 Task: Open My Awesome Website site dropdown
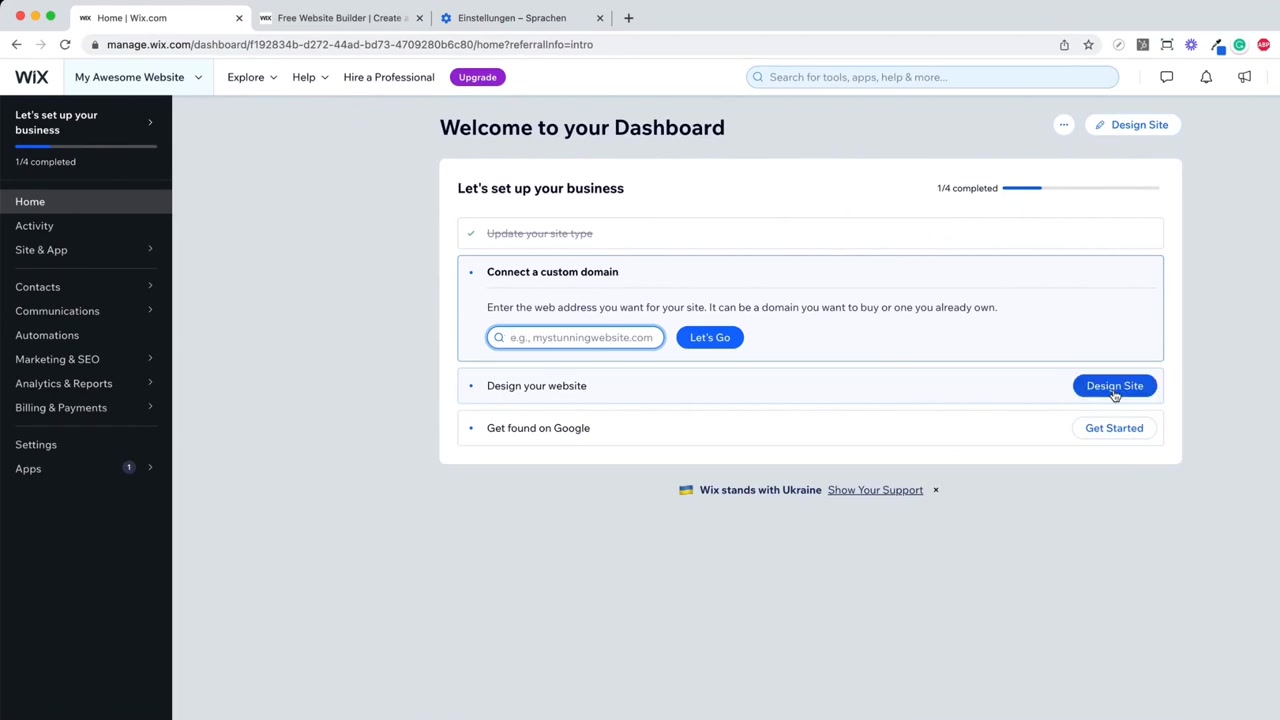[x=138, y=77]
